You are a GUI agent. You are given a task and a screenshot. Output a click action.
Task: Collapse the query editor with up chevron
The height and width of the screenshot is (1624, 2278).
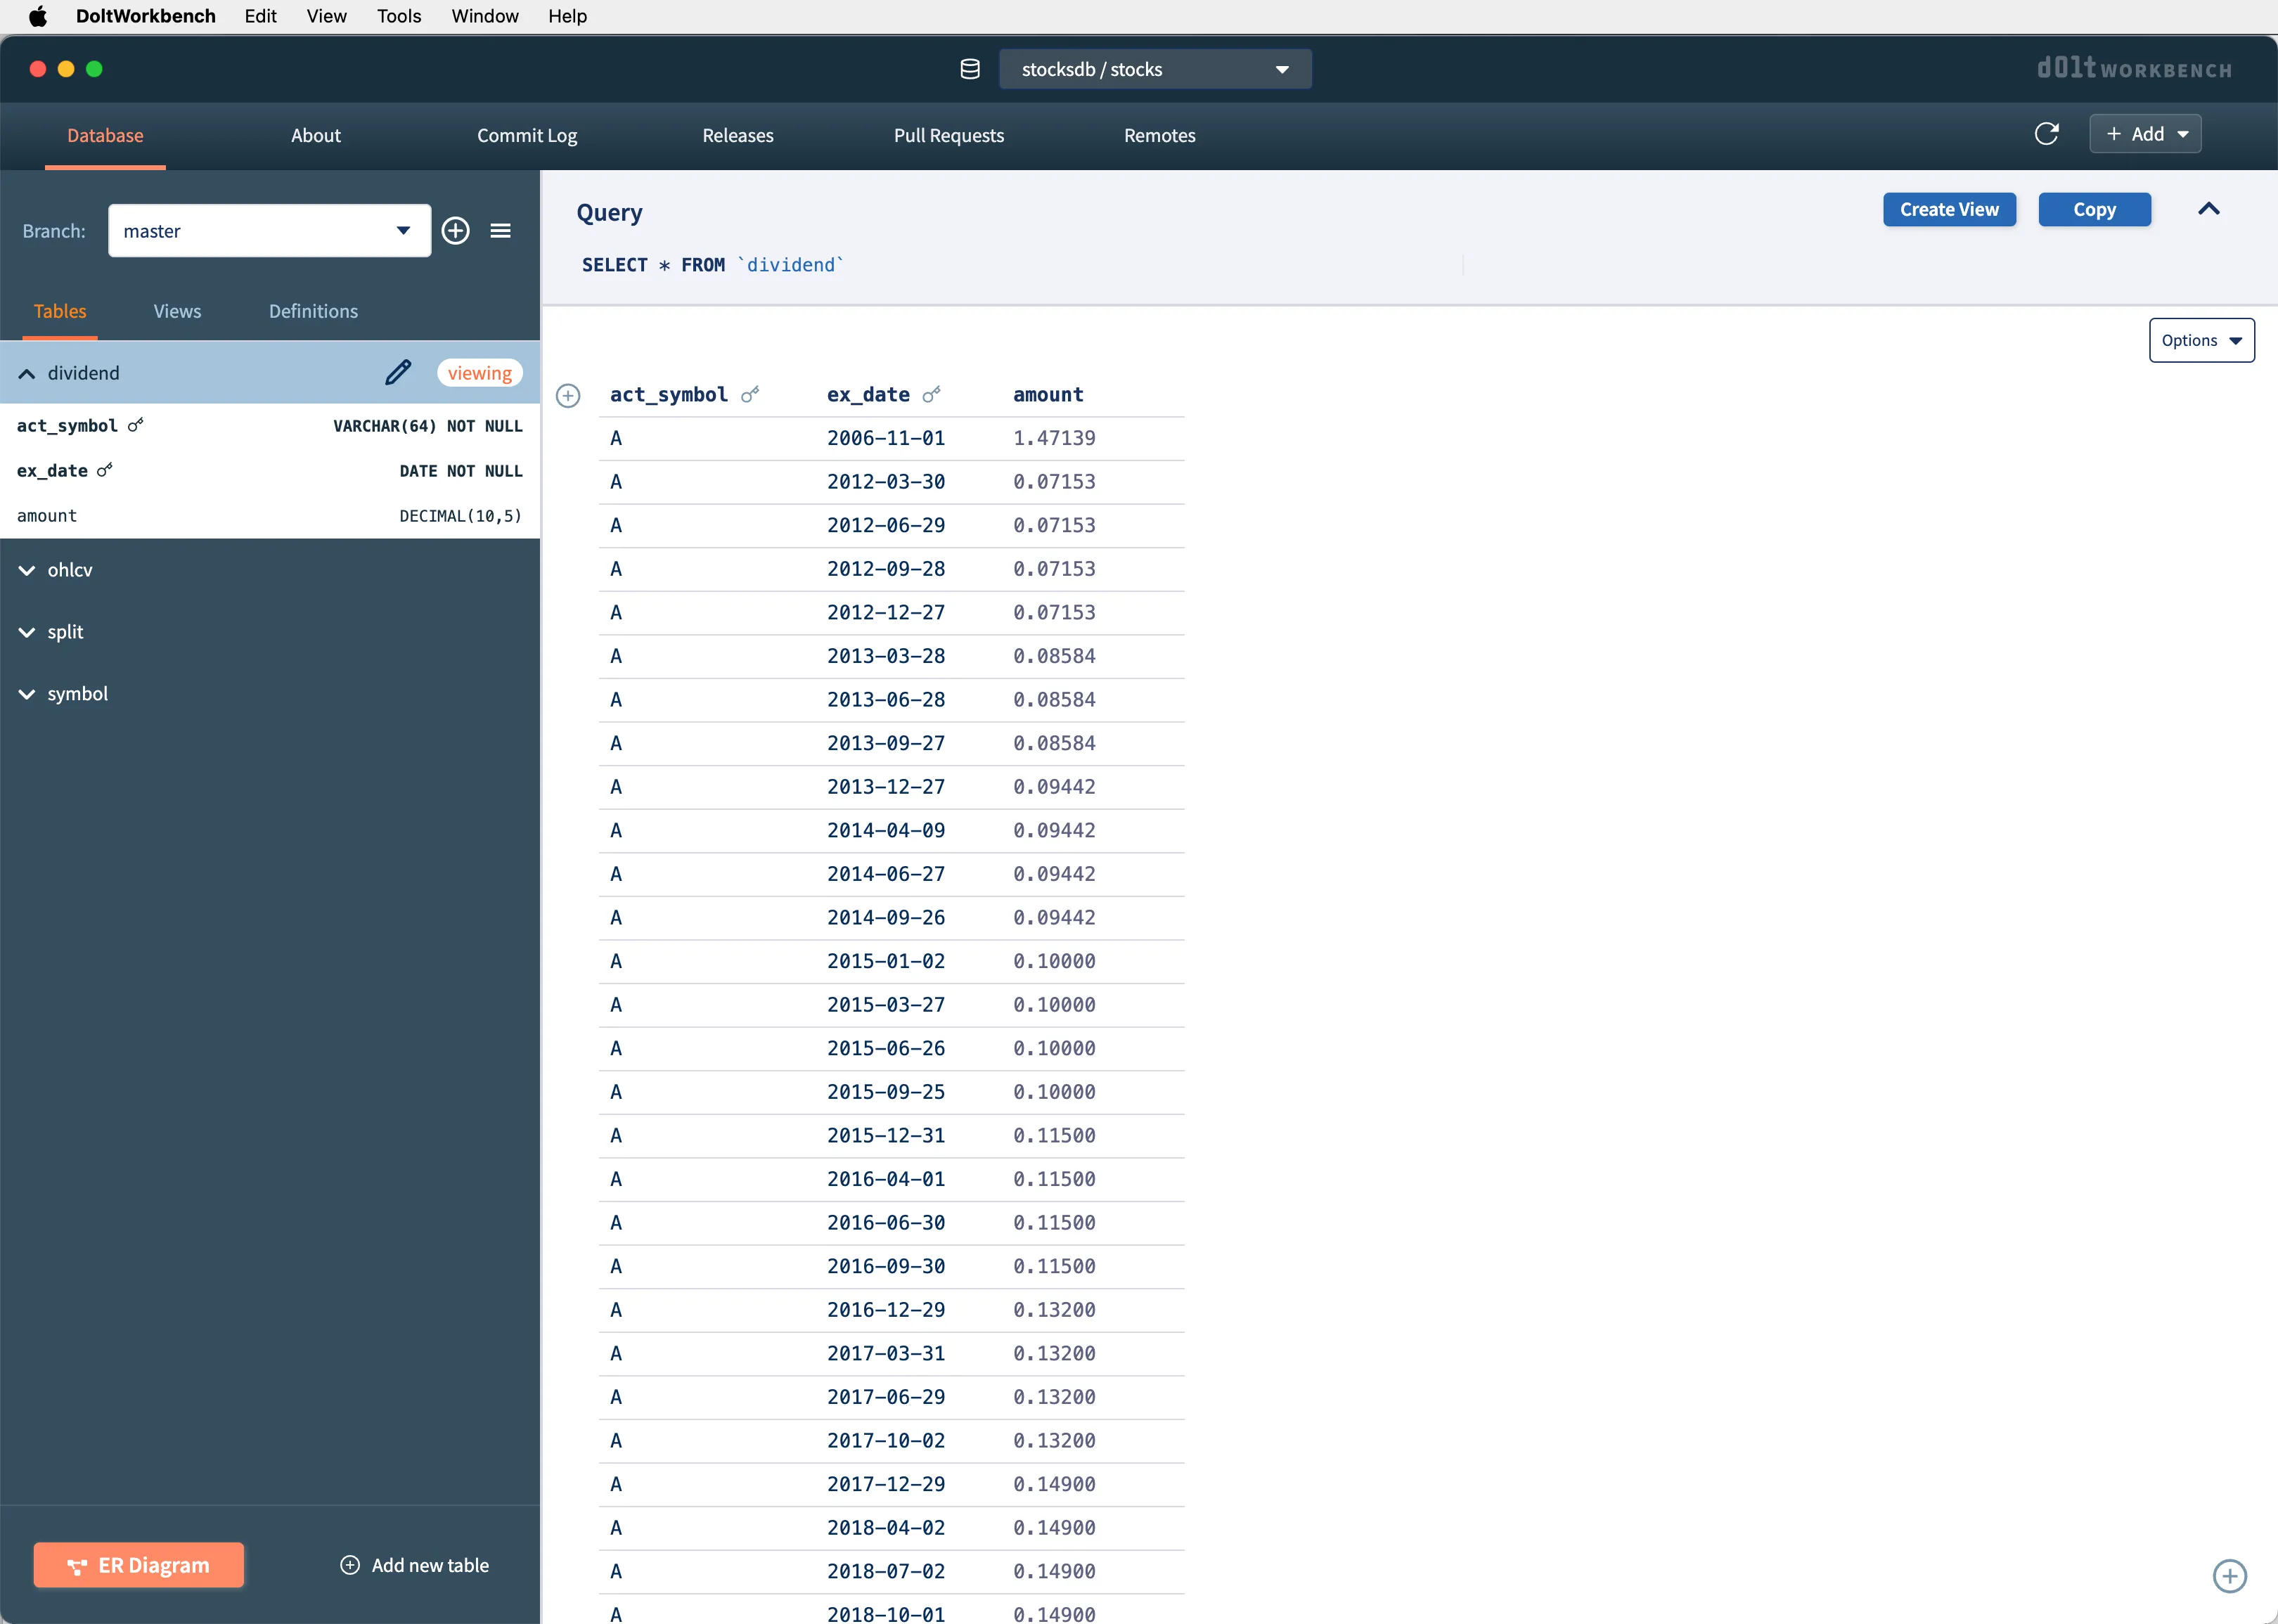2208,209
